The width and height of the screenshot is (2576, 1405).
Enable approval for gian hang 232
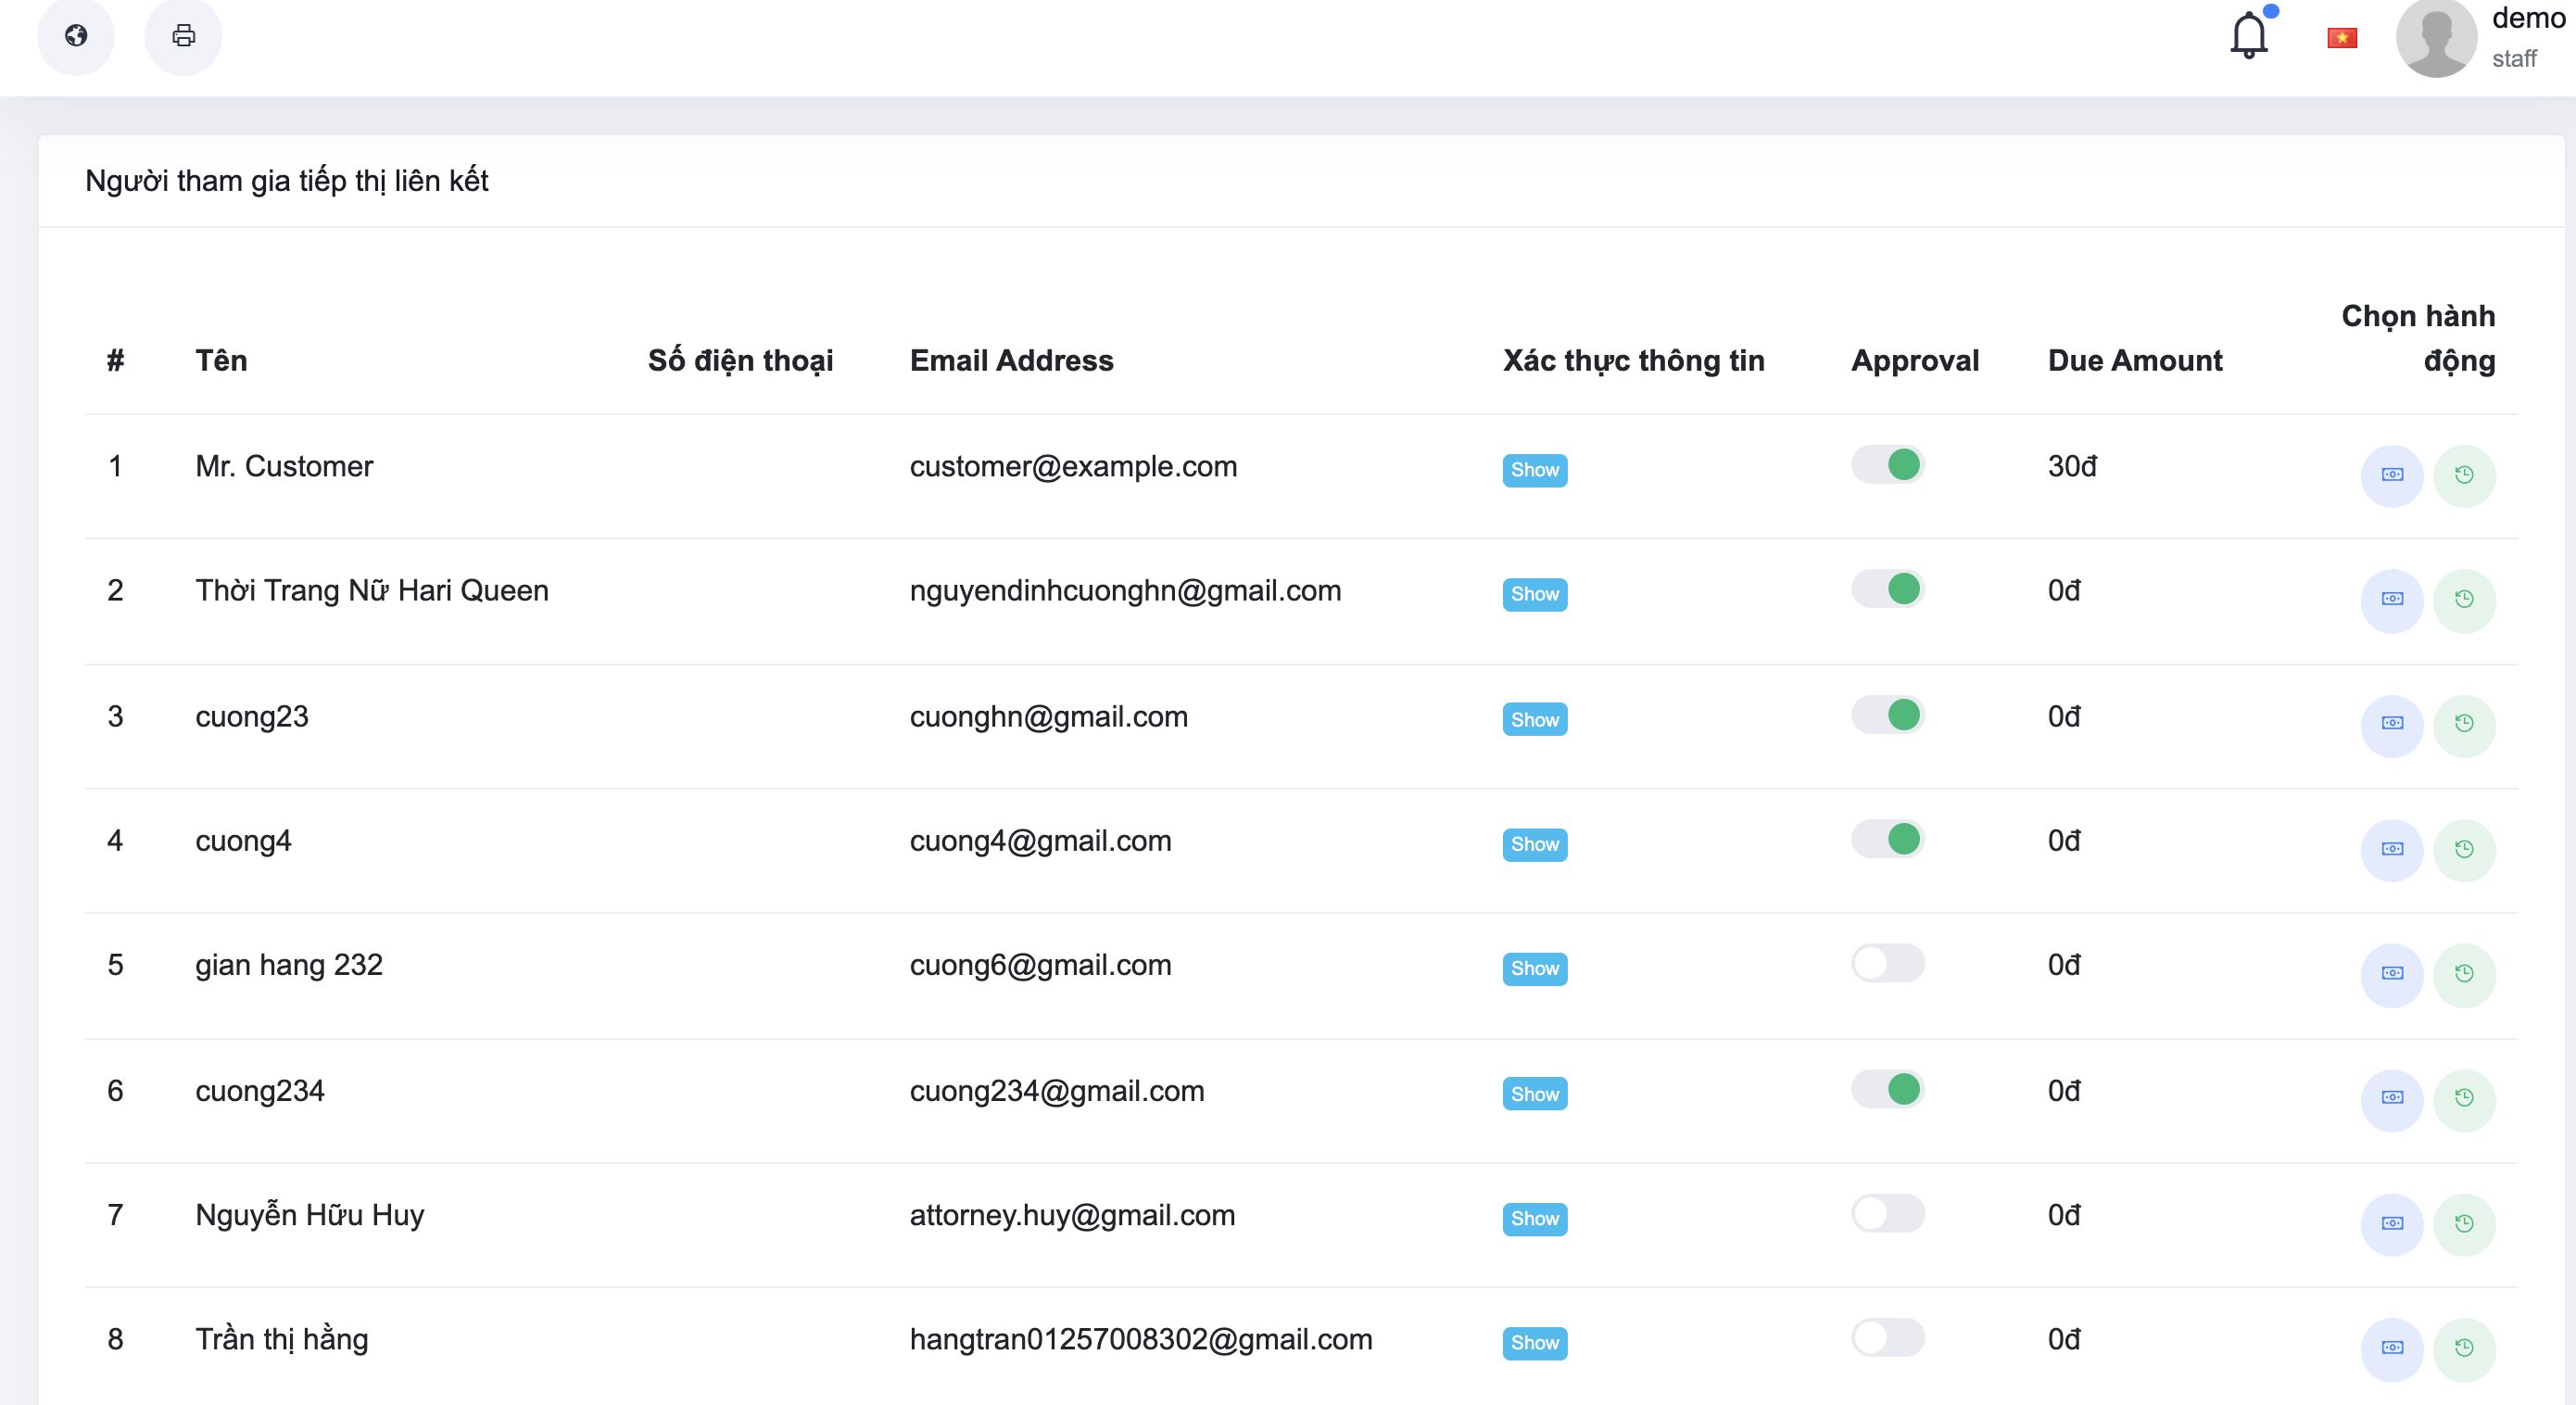(1887, 964)
